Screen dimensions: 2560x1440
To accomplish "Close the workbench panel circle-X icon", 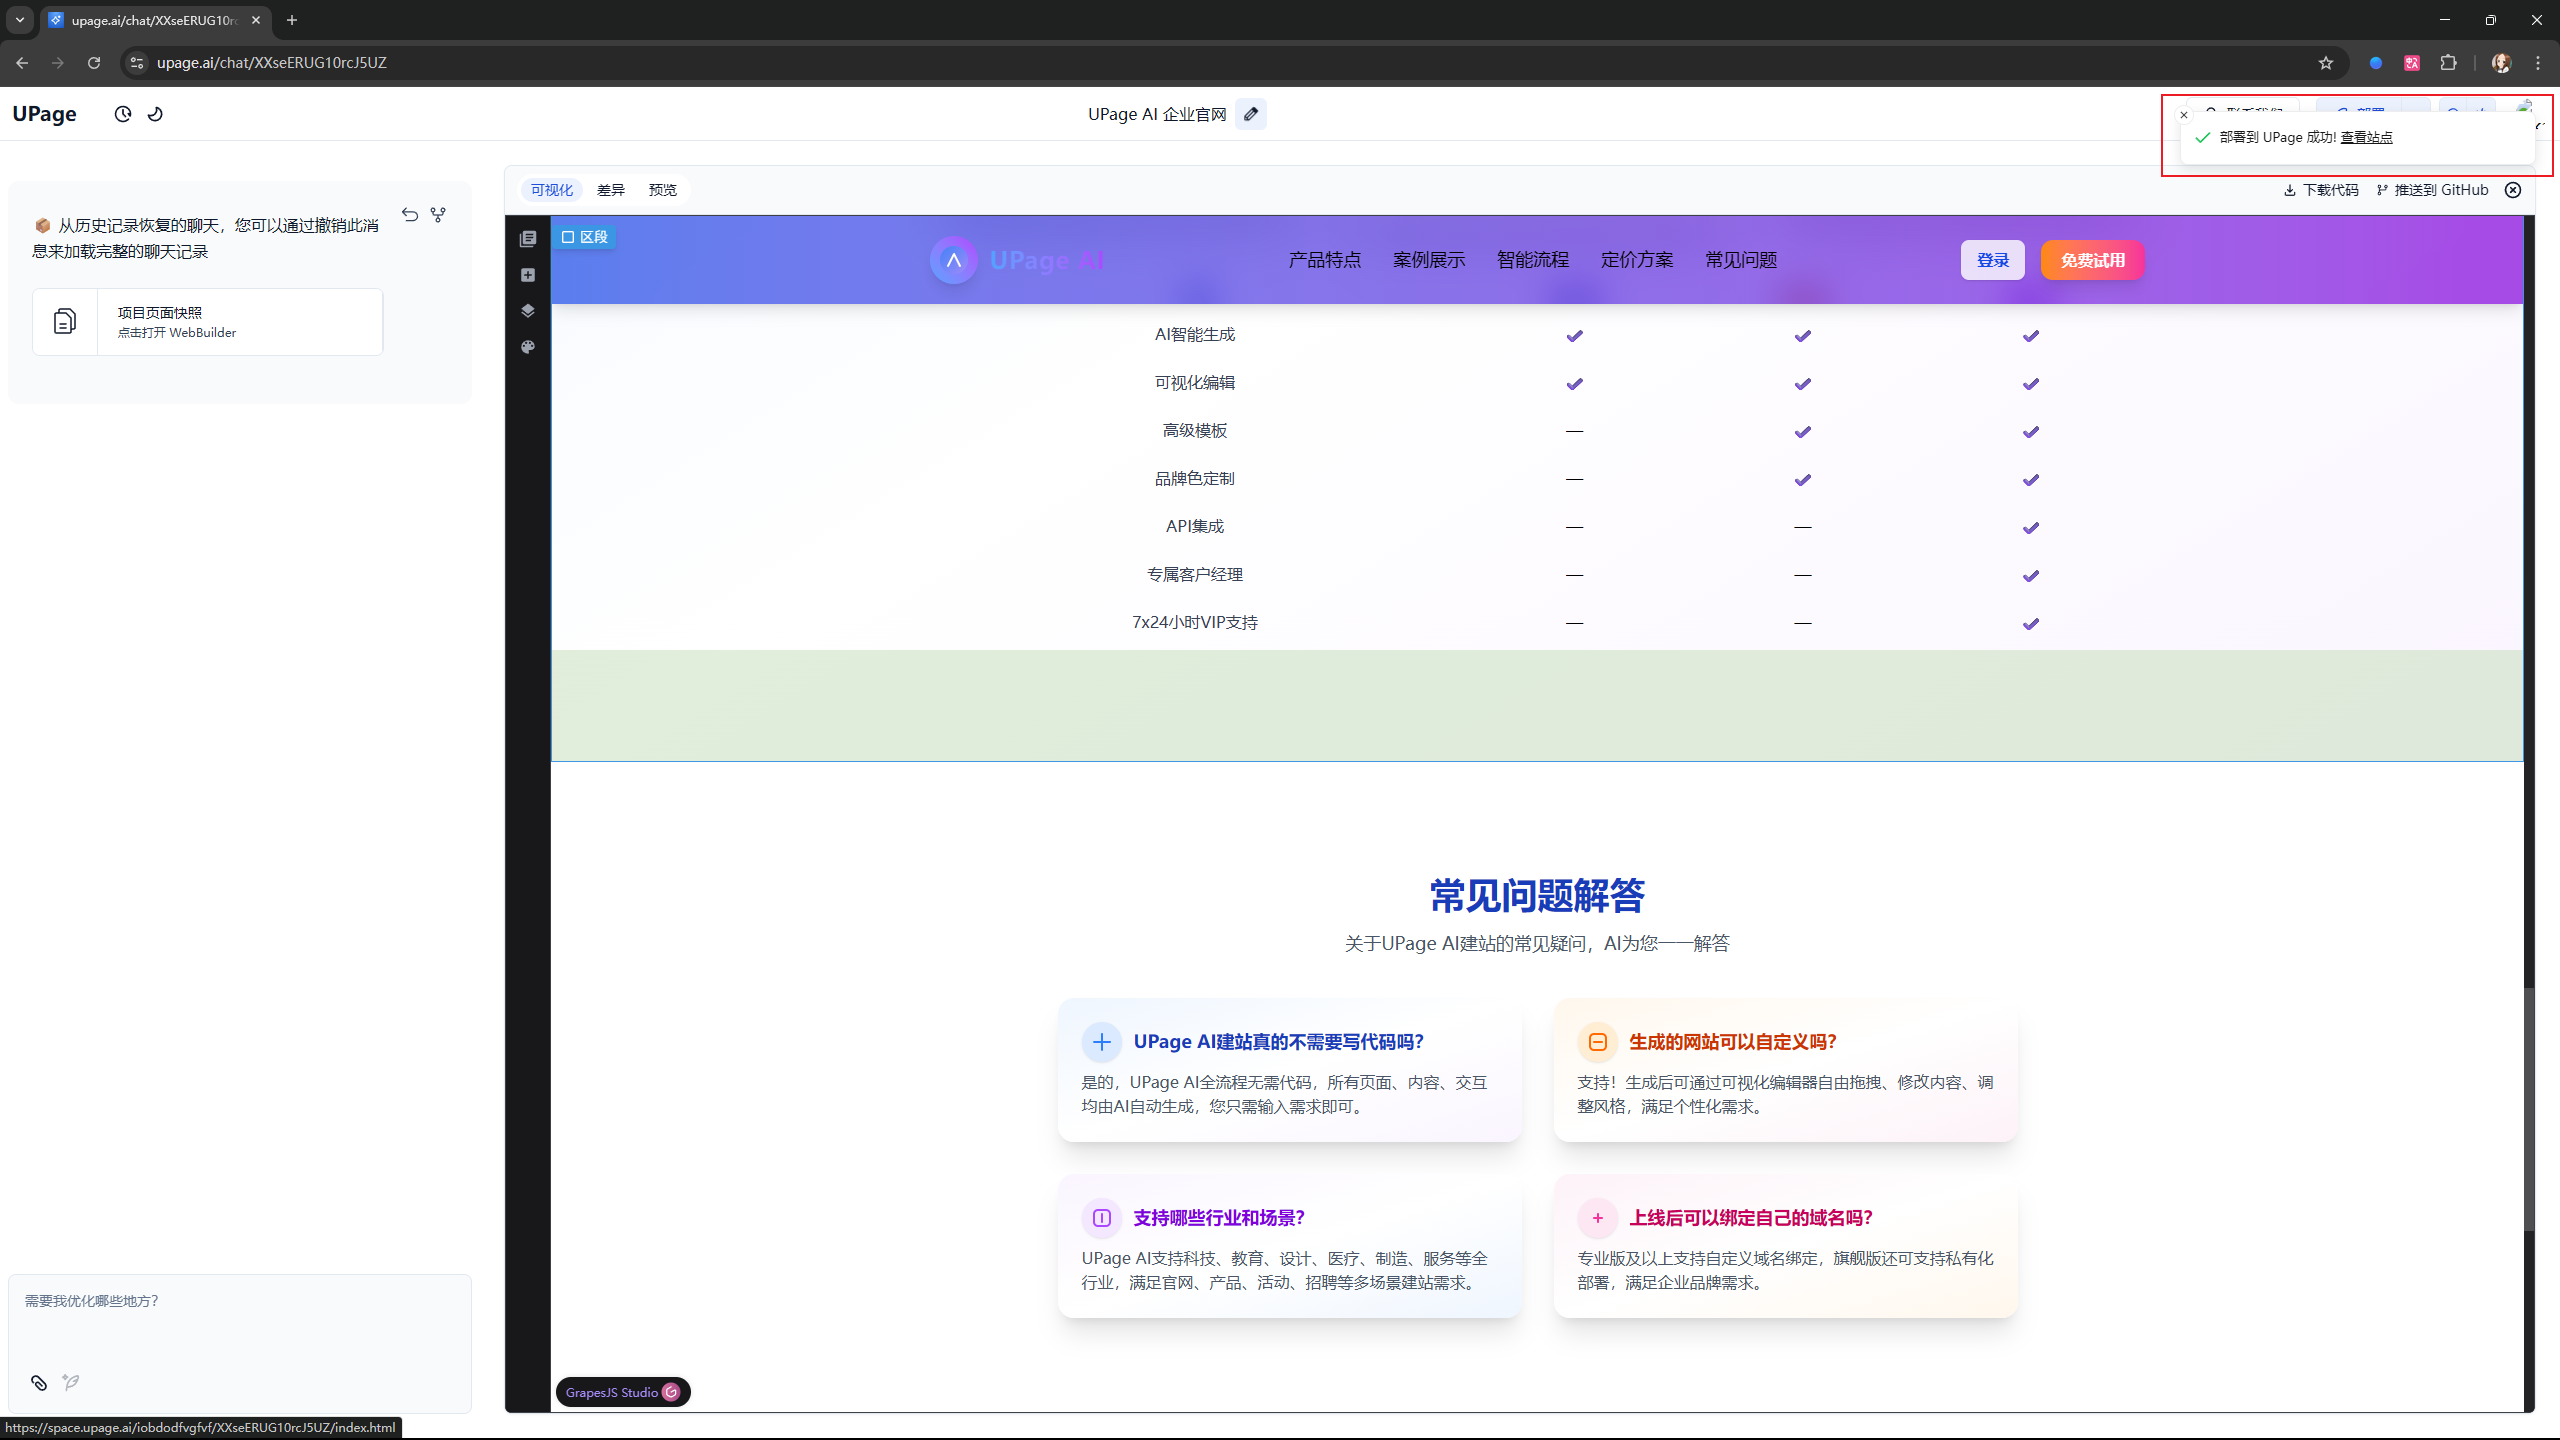I will [2513, 190].
